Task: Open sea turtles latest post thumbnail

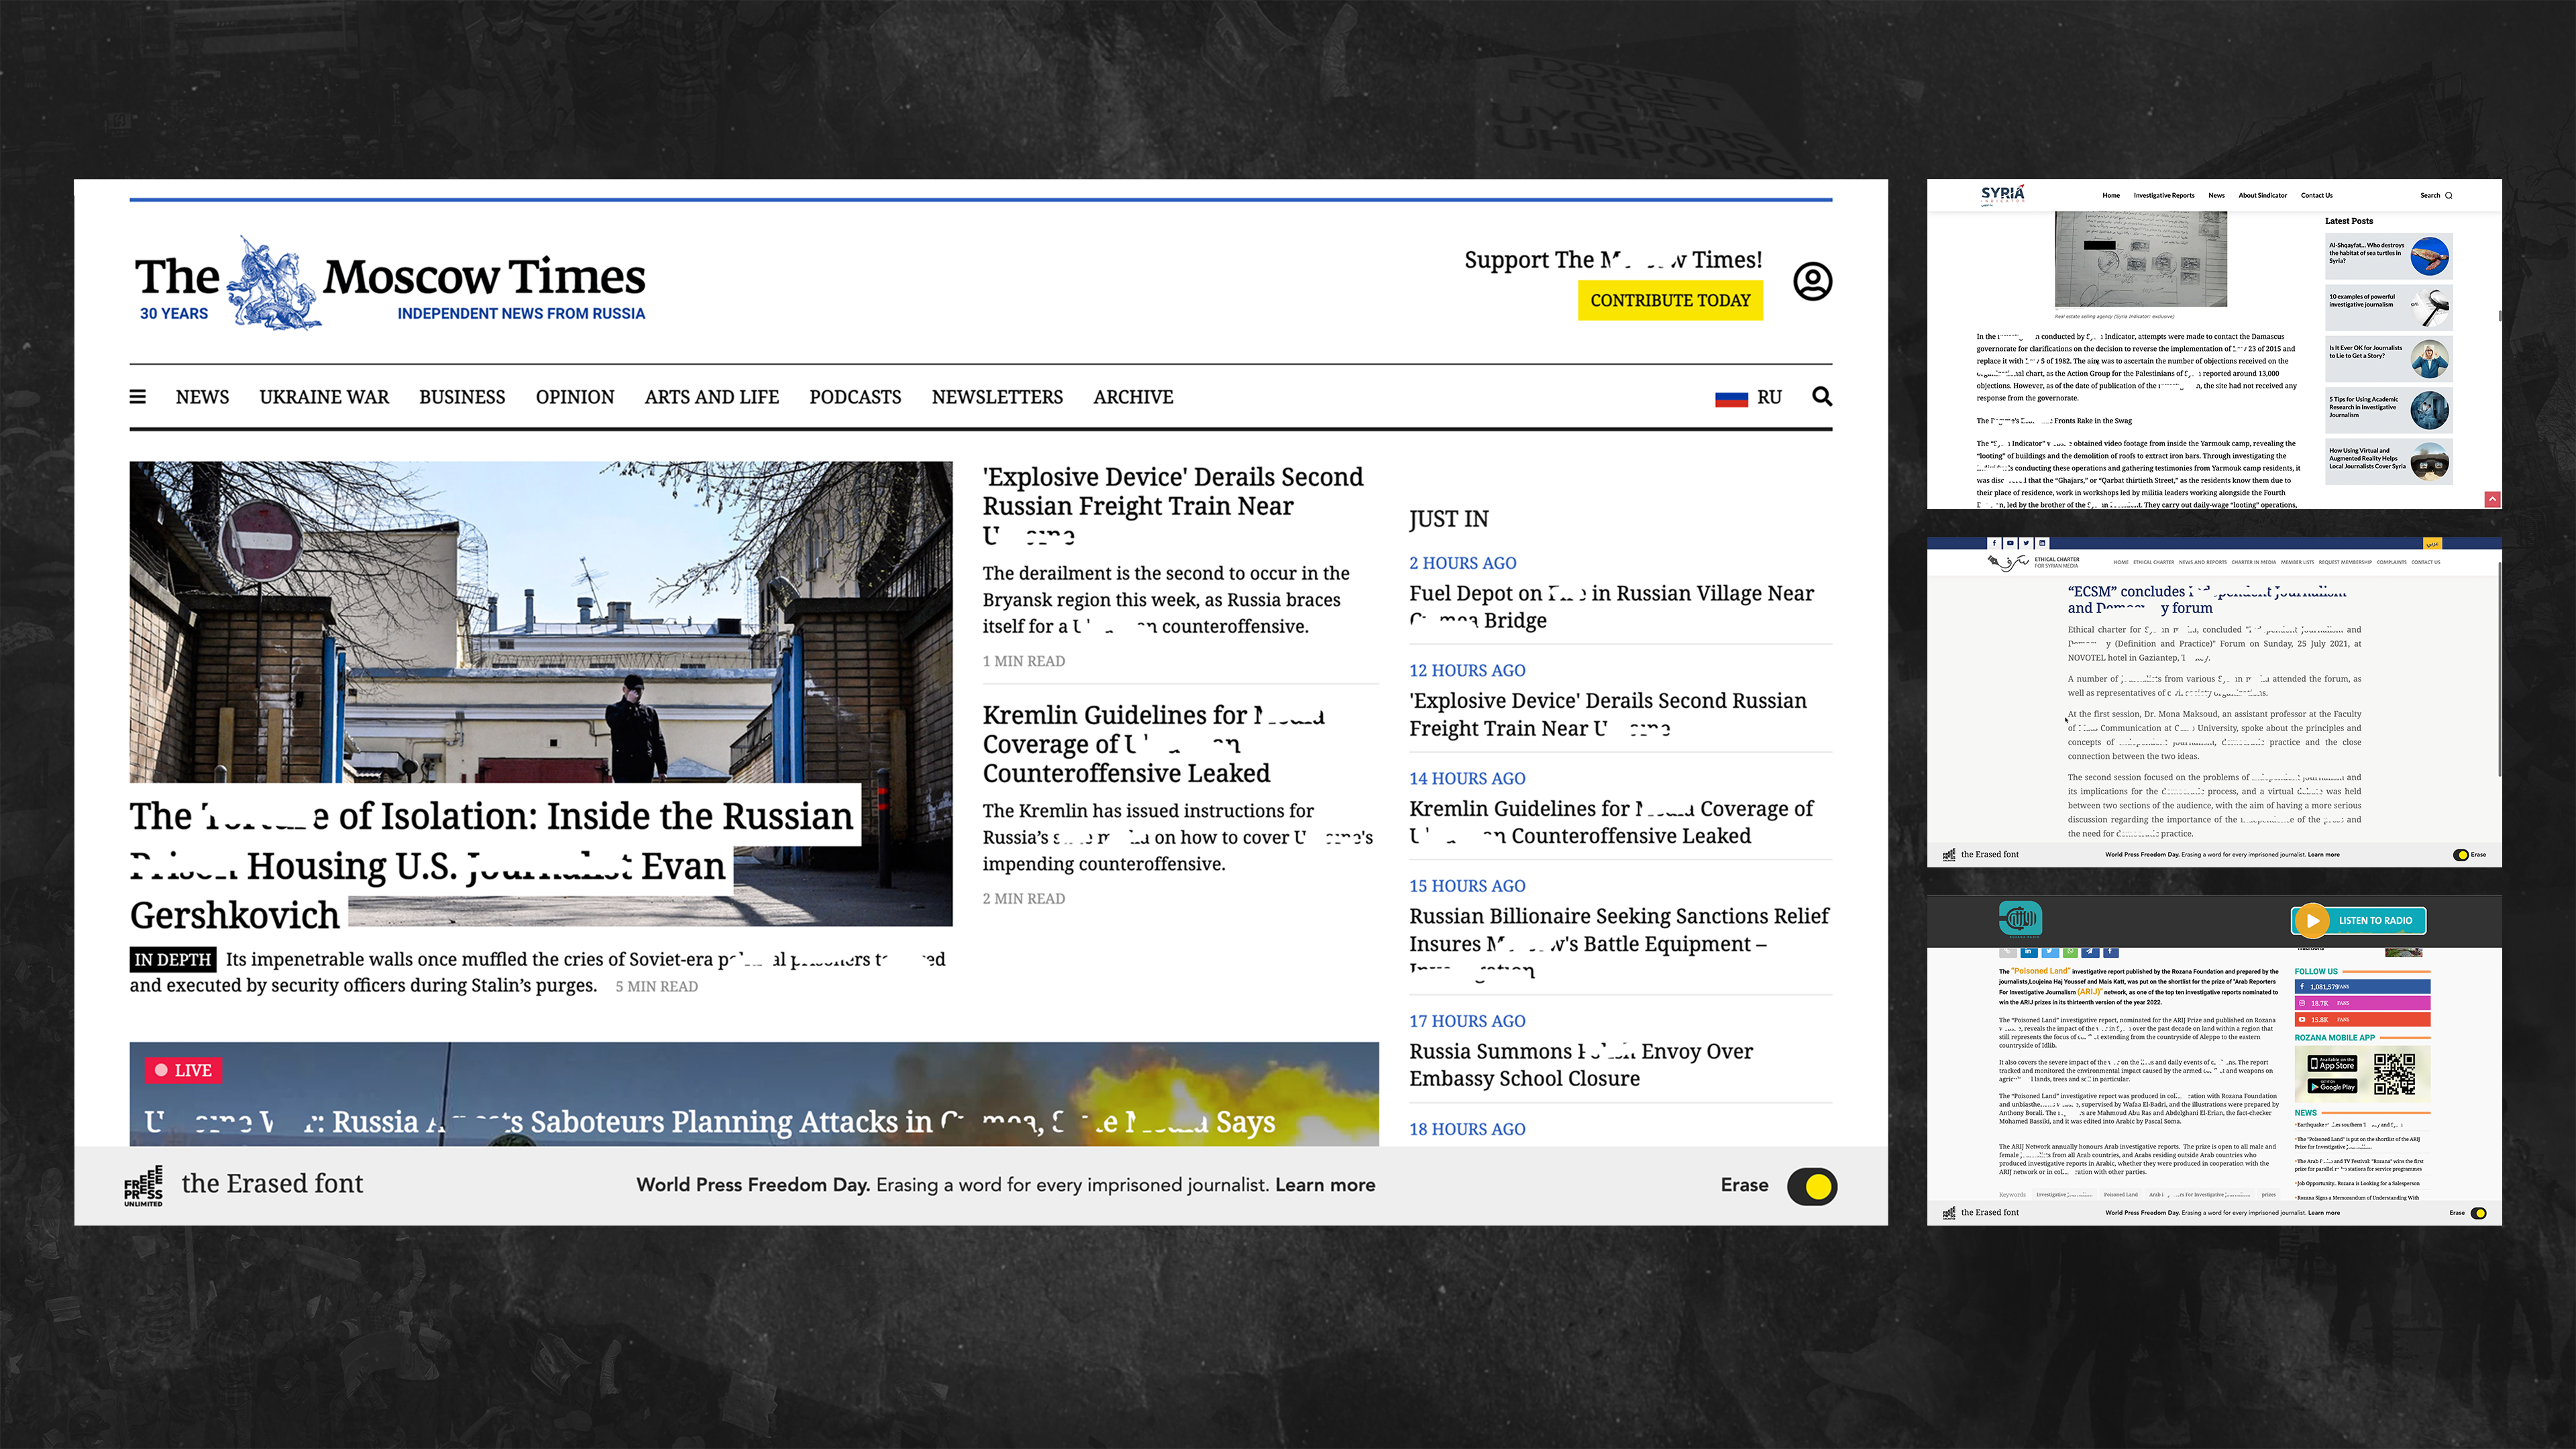Action: click(x=2429, y=256)
